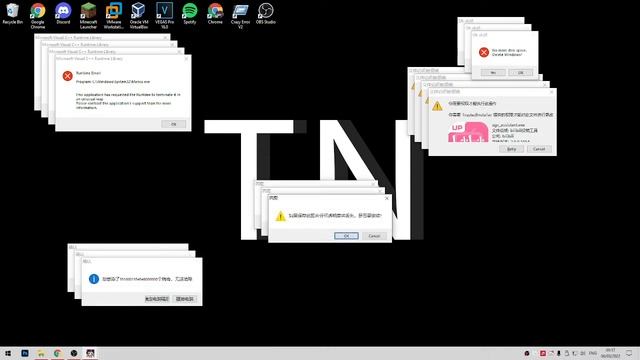Image resolution: width=640 pixels, height=360 pixels.
Task: Click the ENG language indicator
Action: pos(593,353)
